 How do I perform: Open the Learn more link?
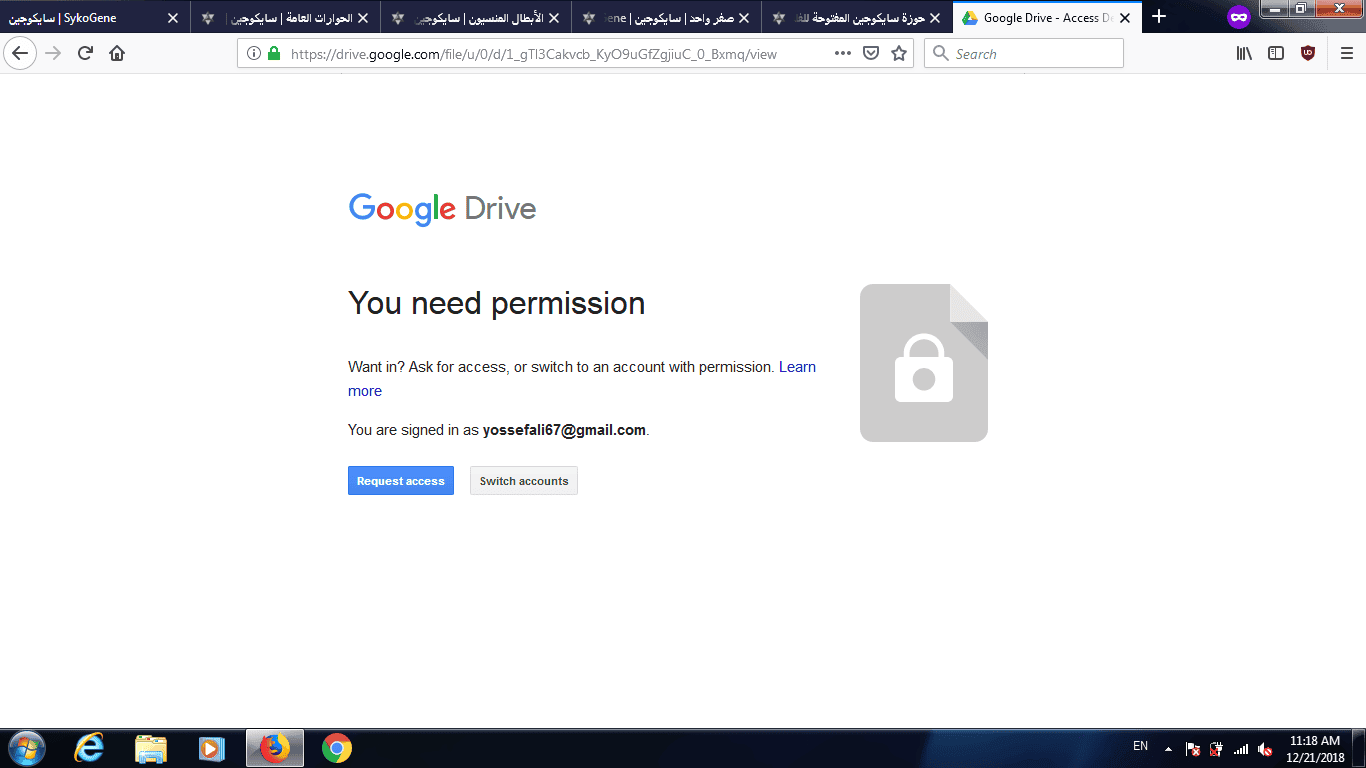(x=797, y=367)
